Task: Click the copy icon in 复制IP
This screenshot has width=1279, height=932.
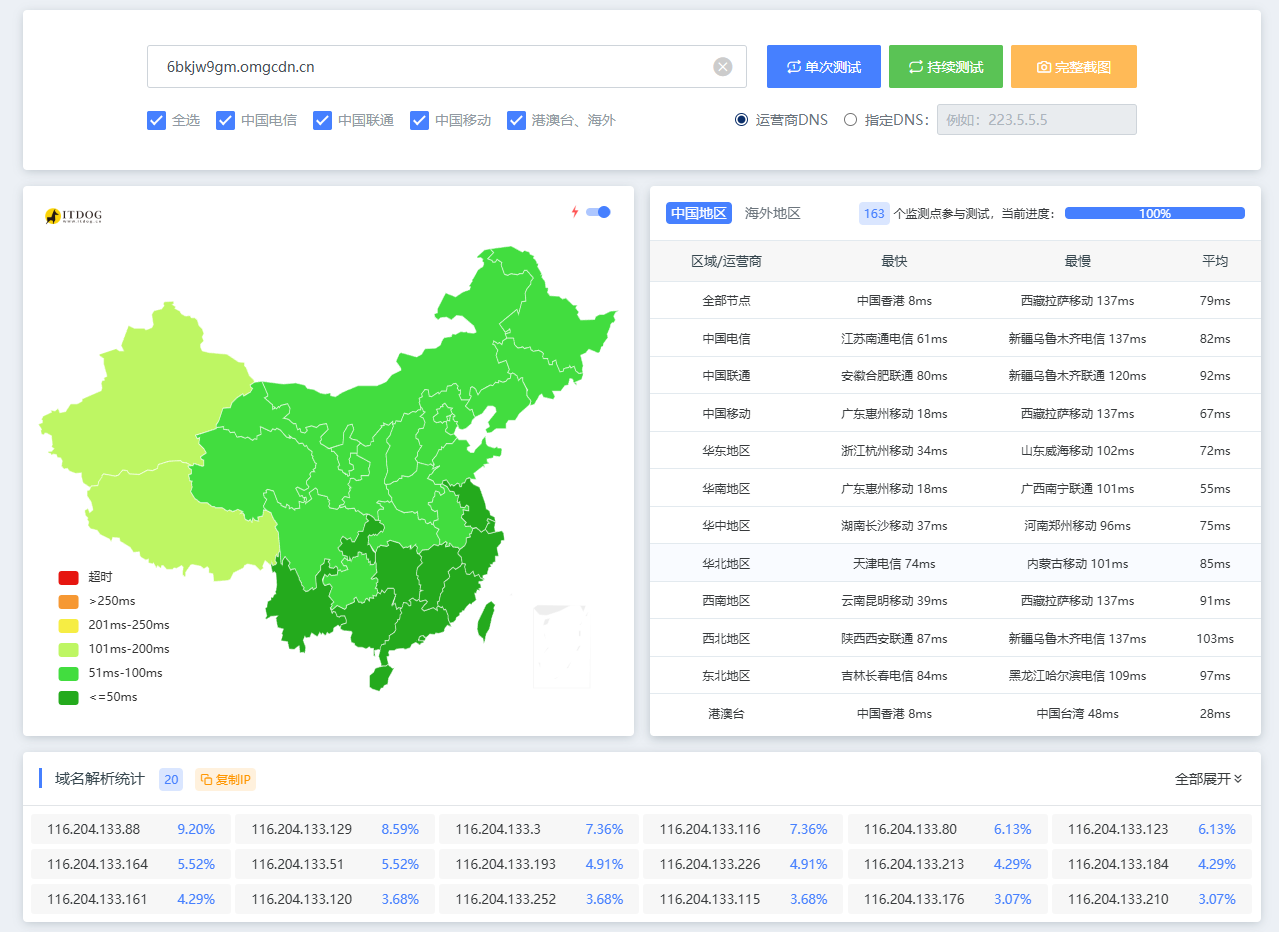Action: [x=206, y=780]
